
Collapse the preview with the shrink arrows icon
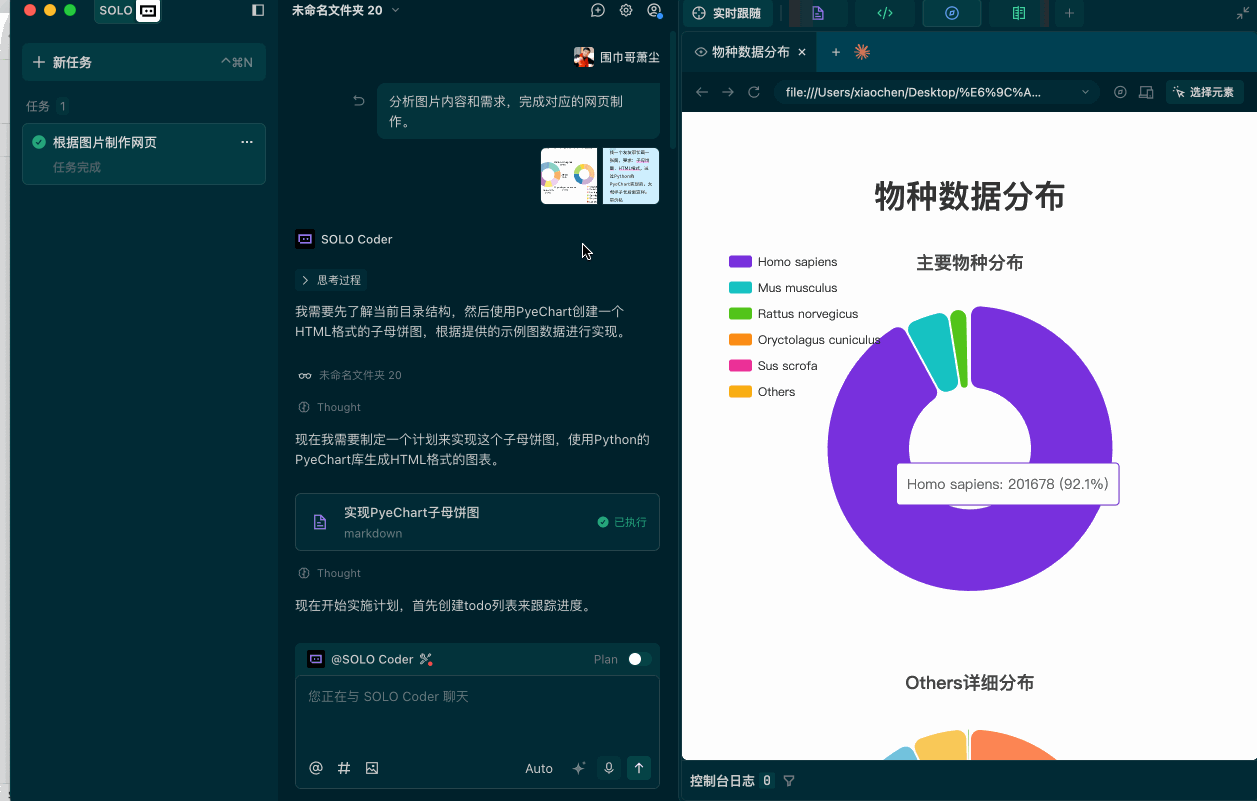click(x=1242, y=13)
